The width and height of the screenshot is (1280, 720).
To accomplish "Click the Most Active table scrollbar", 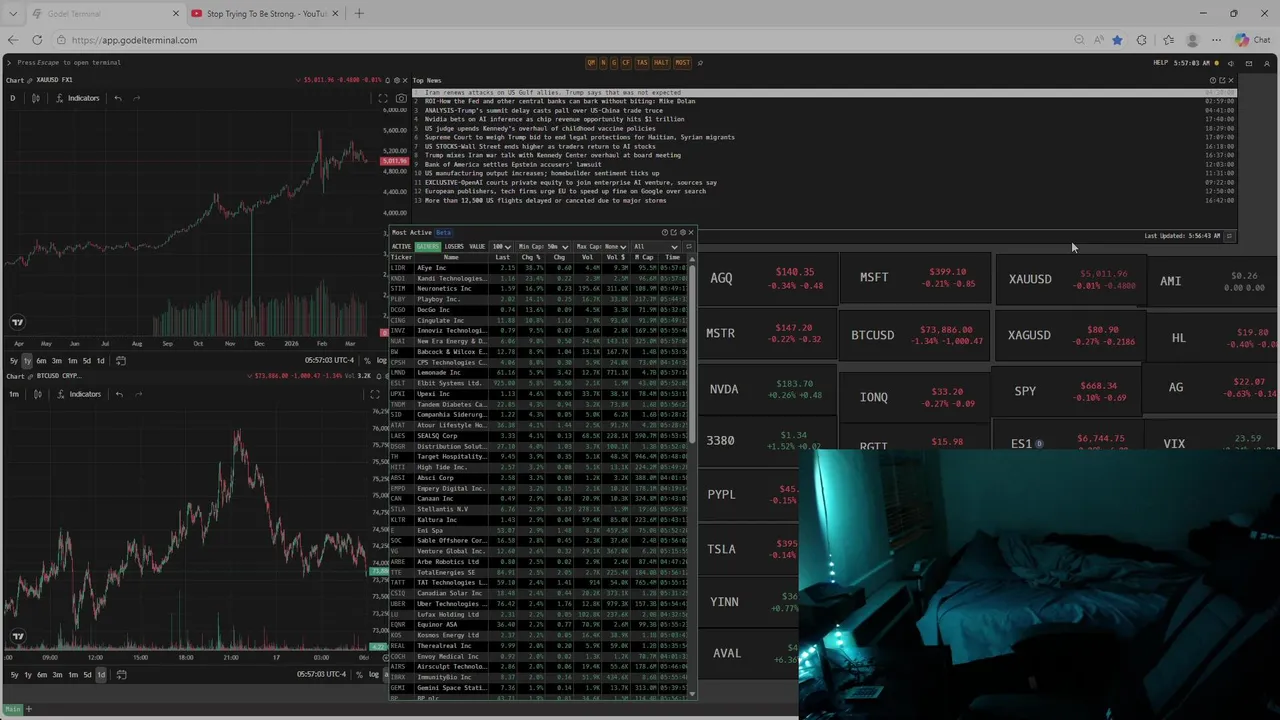I will click(x=691, y=354).
